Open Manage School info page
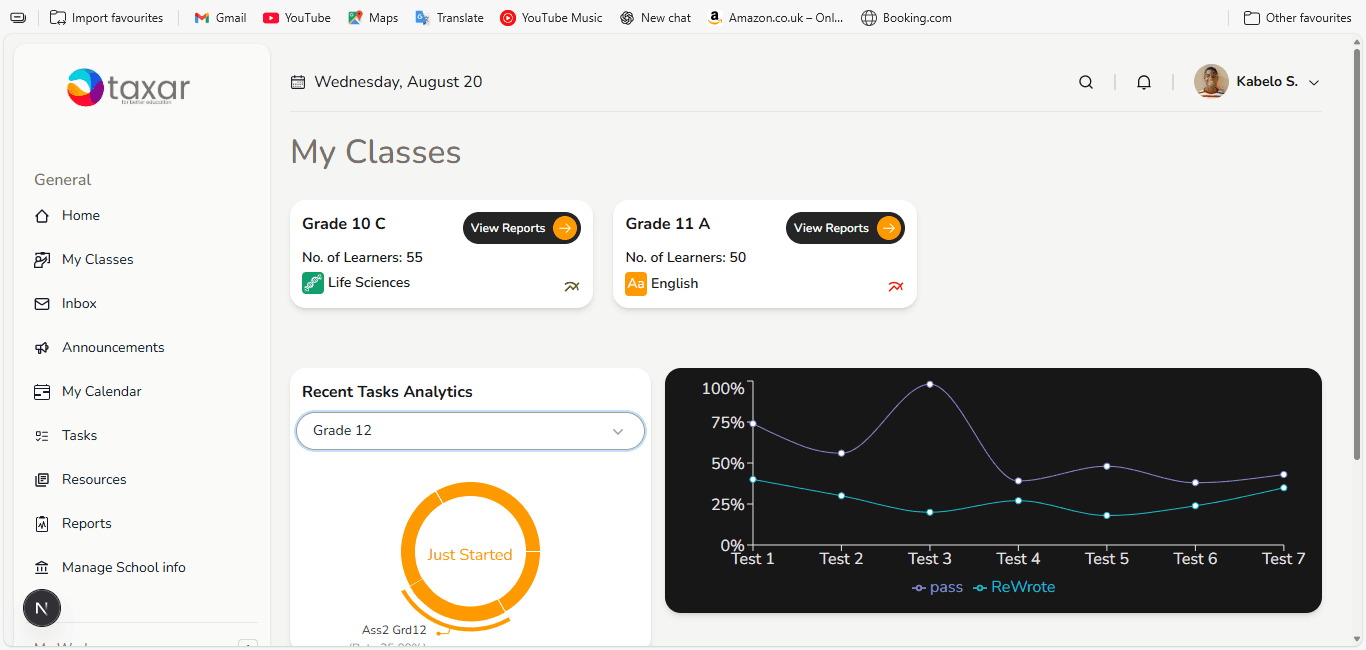This screenshot has width=1366, height=650. pos(123,567)
